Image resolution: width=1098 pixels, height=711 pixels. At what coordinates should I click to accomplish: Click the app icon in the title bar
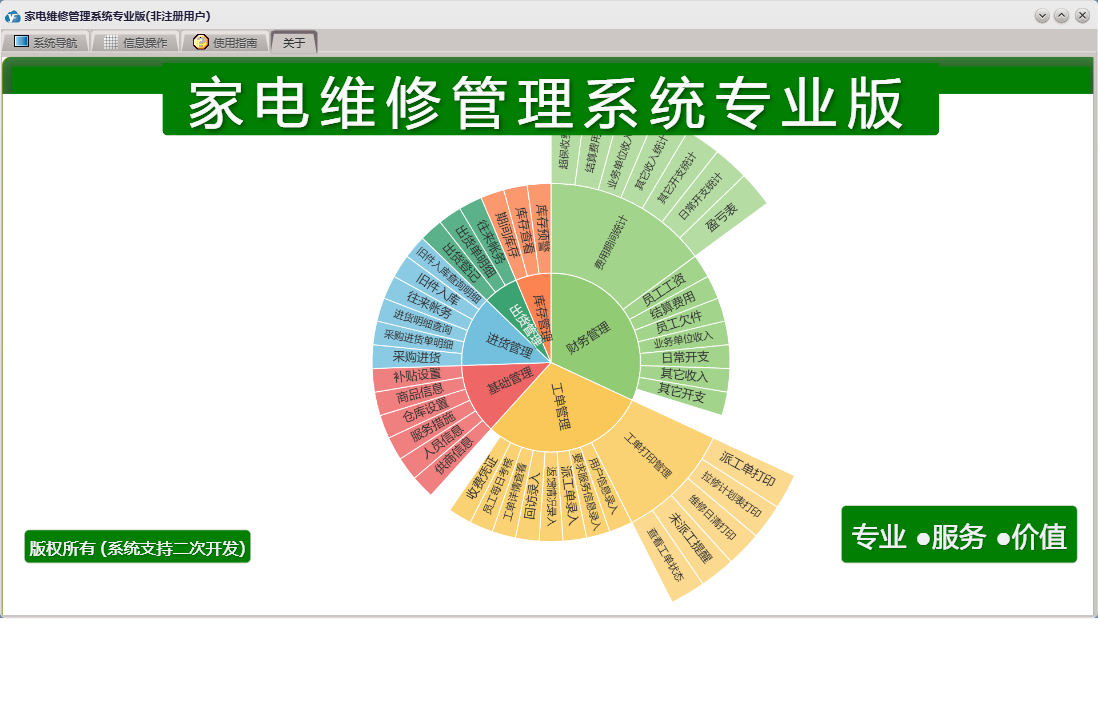[12, 15]
